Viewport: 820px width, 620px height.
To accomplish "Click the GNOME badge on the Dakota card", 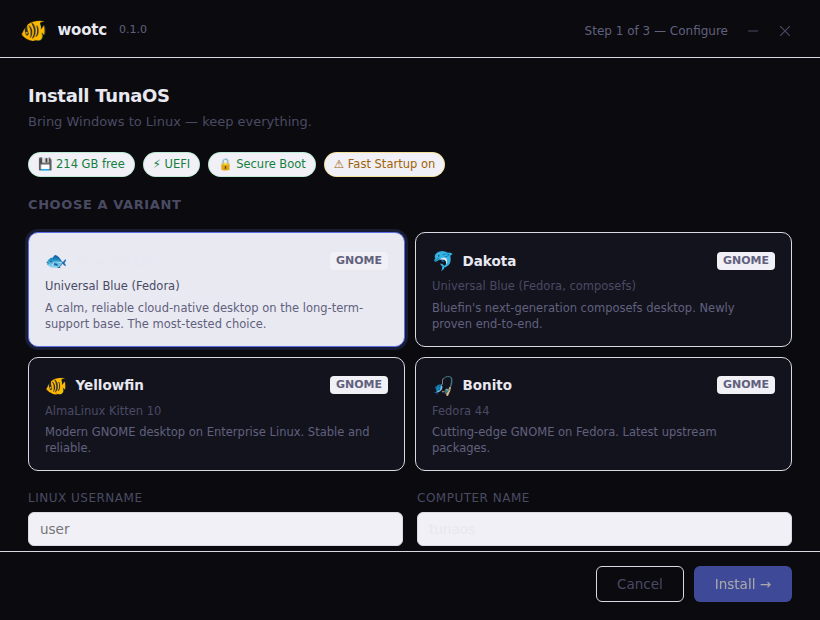I will pos(746,260).
